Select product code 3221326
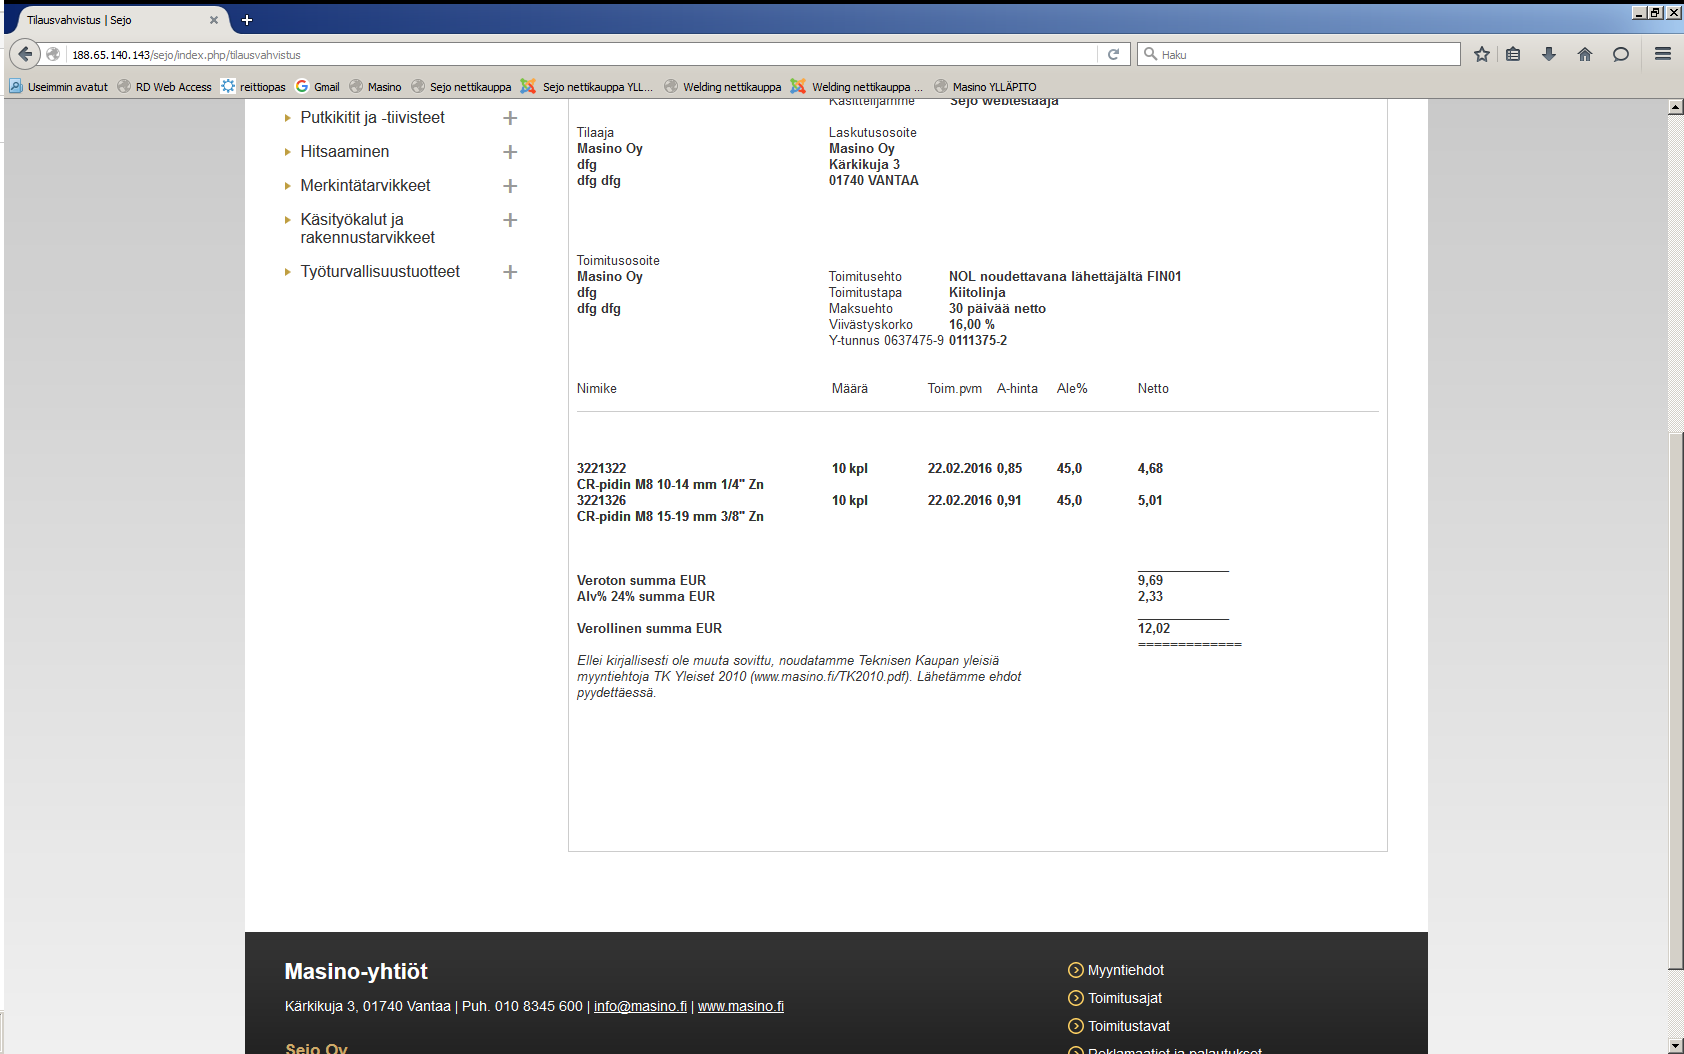Screen dimensions: 1684x1054 (601, 500)
